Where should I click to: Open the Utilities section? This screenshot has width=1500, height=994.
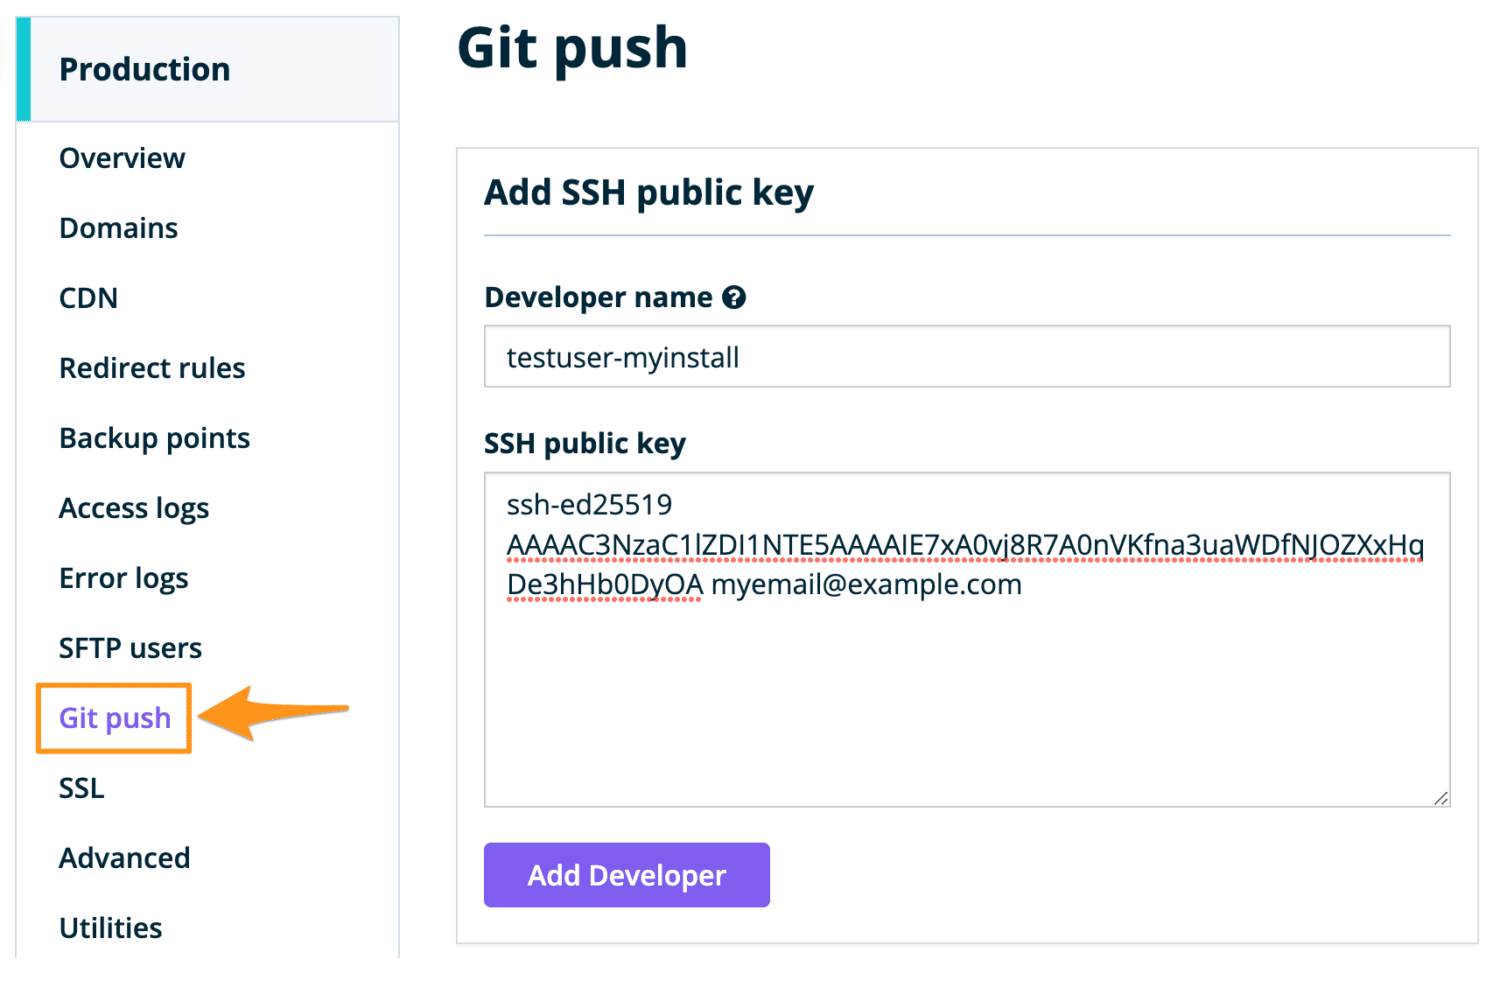click(110, 927)
